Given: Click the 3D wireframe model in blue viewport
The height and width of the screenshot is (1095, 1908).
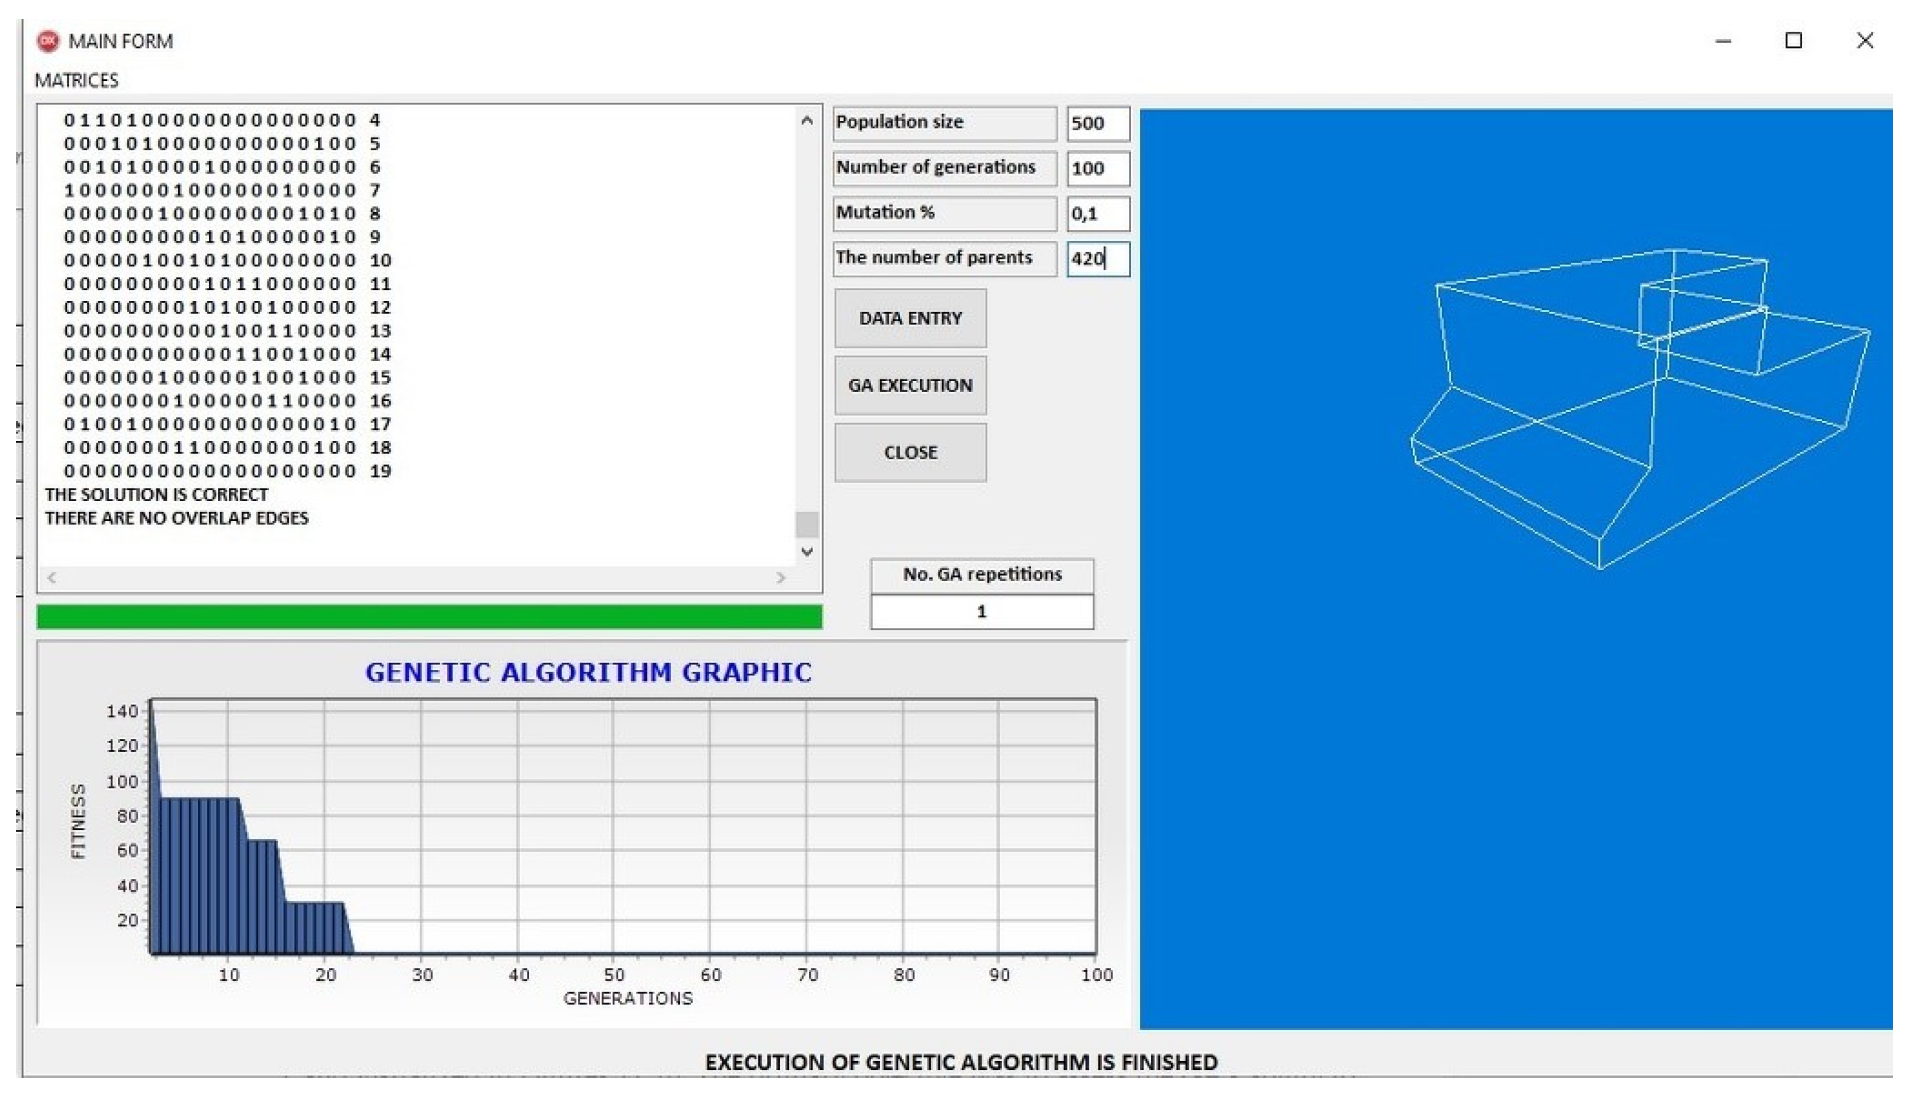Looking at the screenshot, I should (x=1640, y=400).
